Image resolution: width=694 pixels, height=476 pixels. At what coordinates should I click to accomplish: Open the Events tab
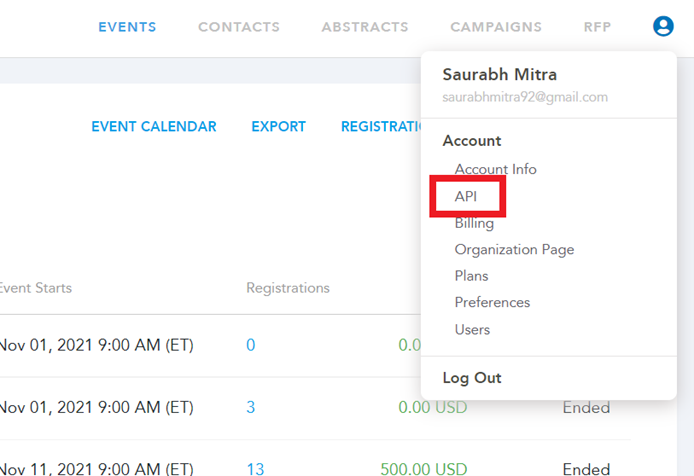pyautogui.click(x=127, y=27)
